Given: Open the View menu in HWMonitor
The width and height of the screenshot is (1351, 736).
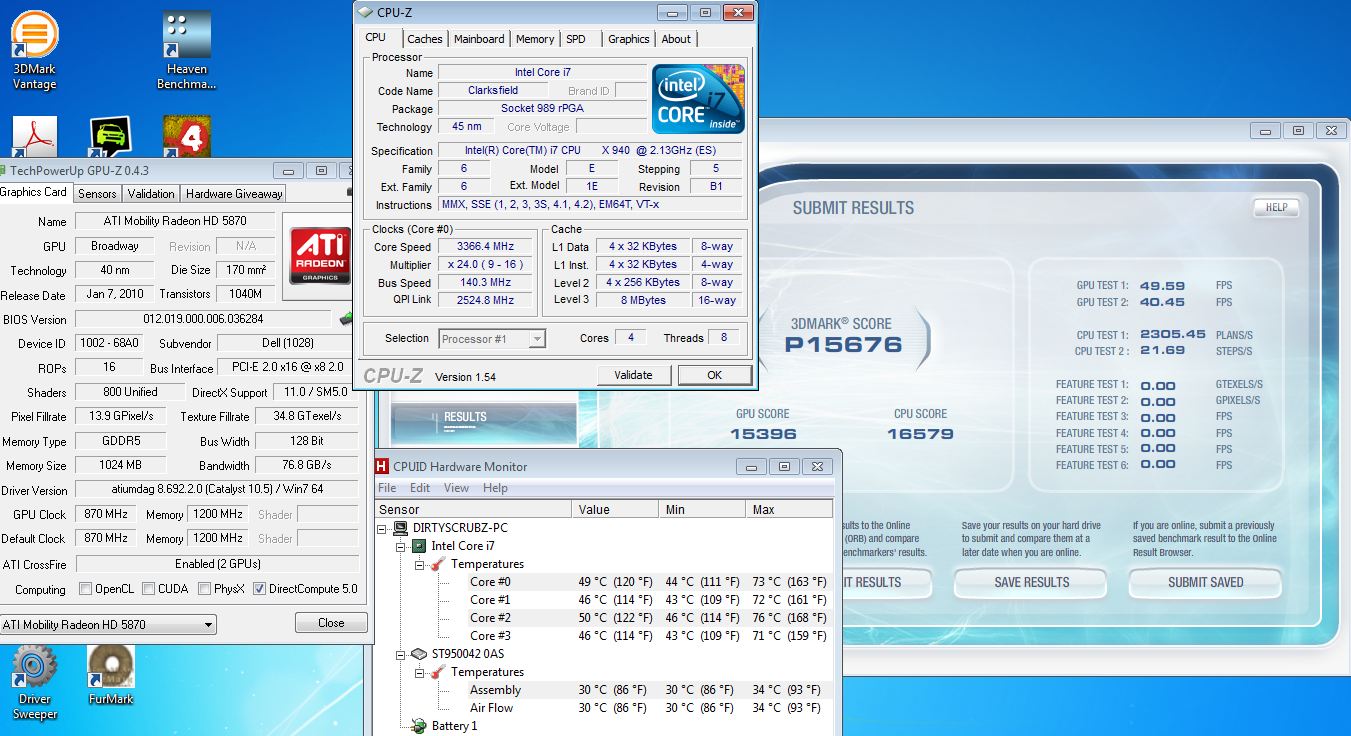Looking at the screenshot, I should coord(456,488).
